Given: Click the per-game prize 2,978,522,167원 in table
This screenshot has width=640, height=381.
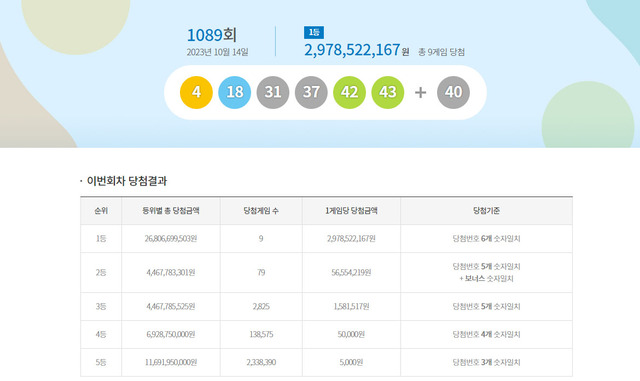Looking at the screenshot, I should 351,238.
